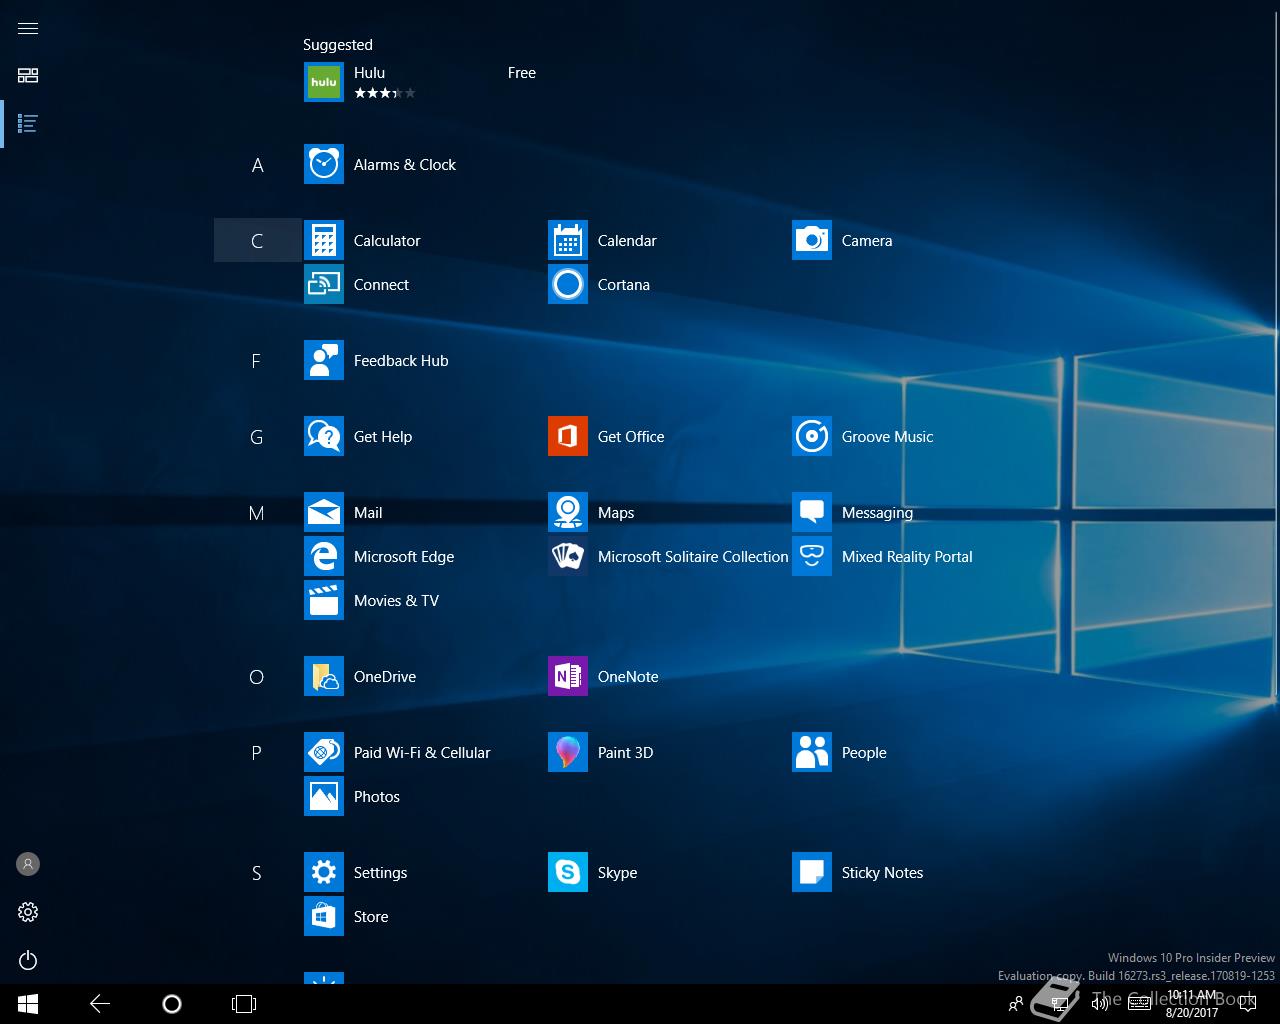This screenshot has height=1024, width=1280.
Task: Open the Connect app icon
Action: point(324,284)
